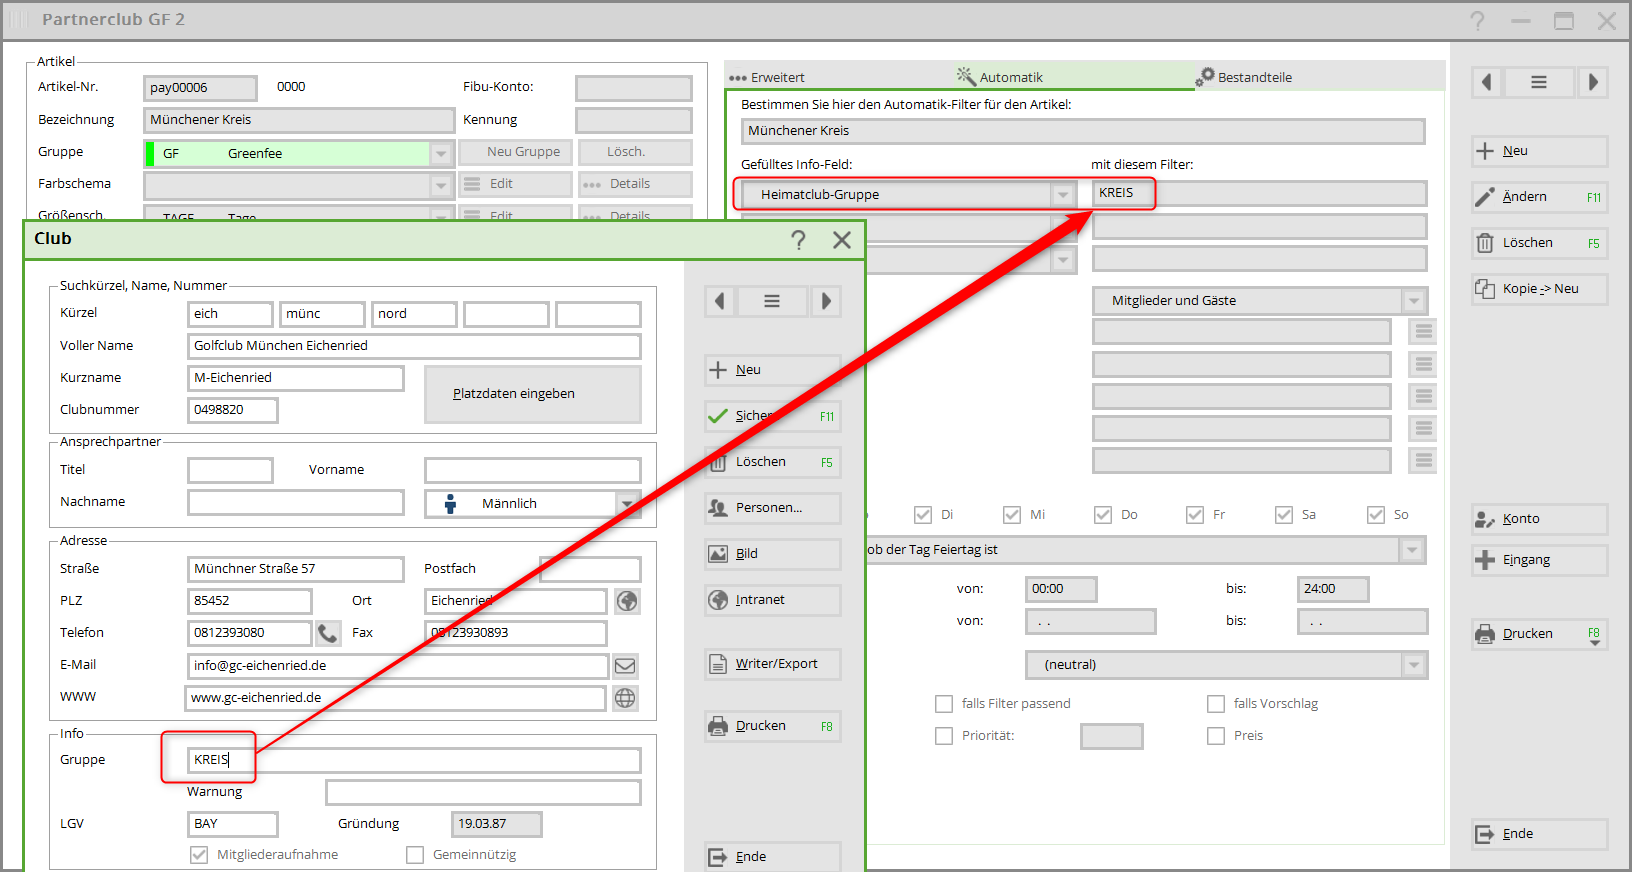Click the map globe icon beside Ort

[x=627, y=601]
